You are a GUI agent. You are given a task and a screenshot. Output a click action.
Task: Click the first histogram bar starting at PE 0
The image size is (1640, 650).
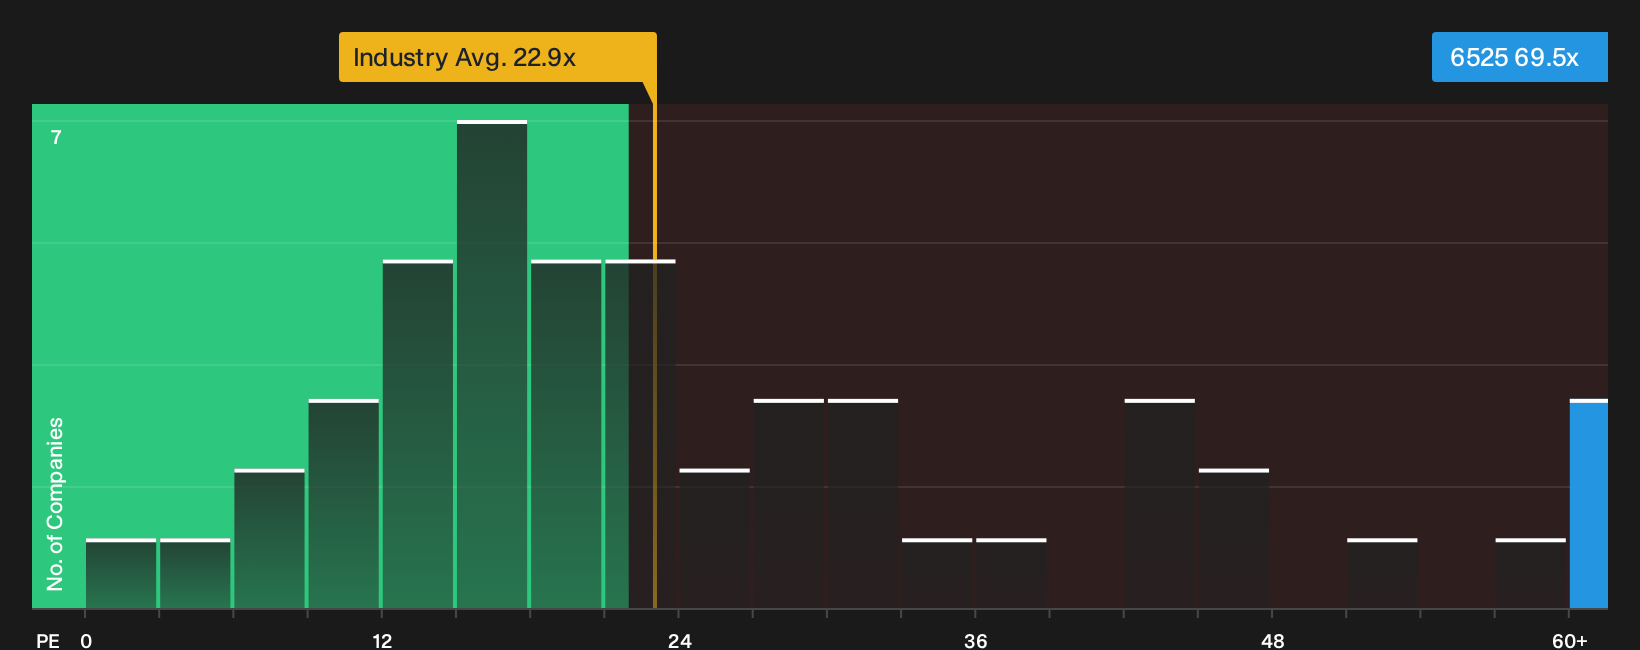[121, 573]
